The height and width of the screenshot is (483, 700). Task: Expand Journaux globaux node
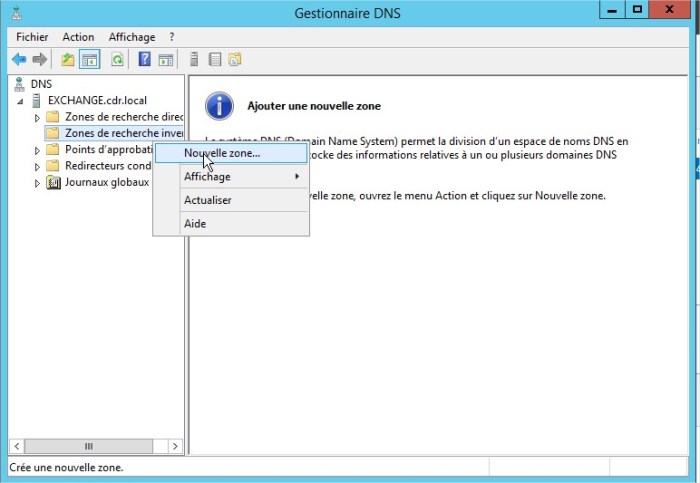[37, 183]
